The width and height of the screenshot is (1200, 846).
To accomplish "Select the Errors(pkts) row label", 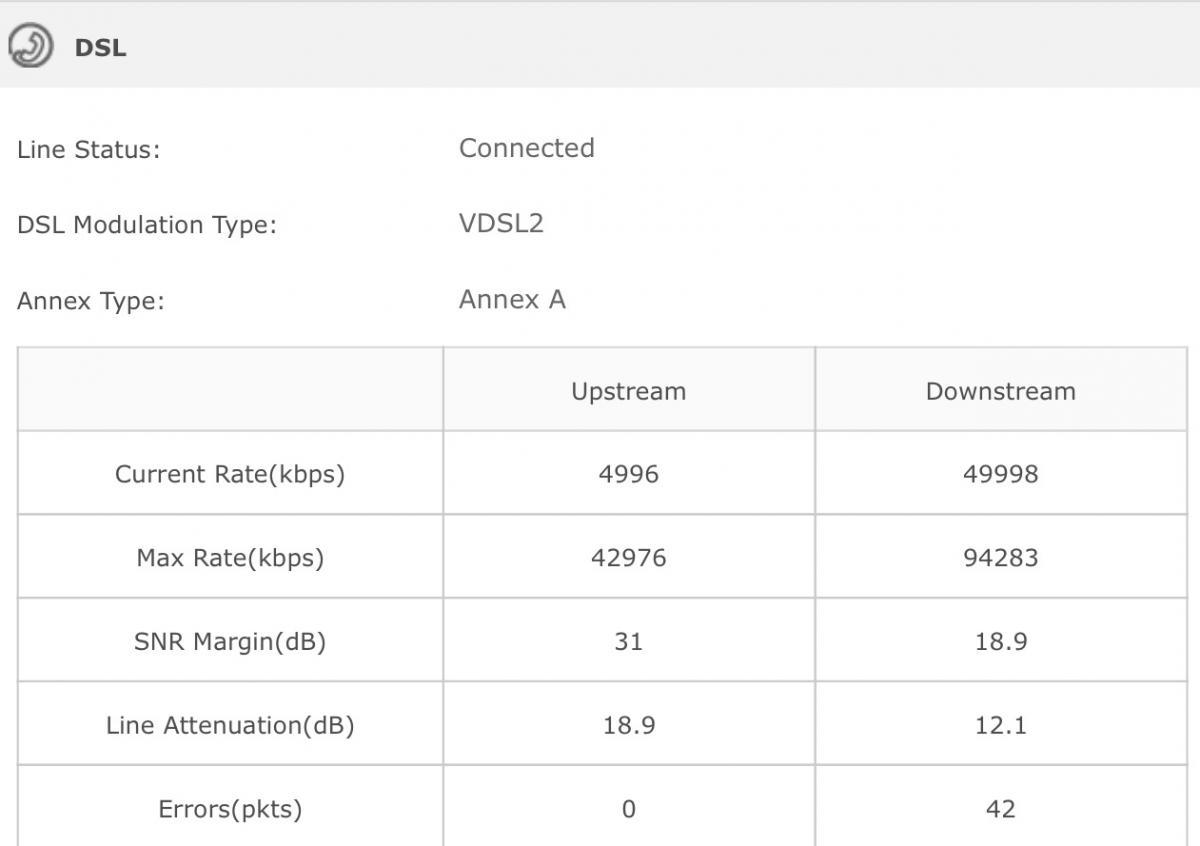I will (229, 809).
